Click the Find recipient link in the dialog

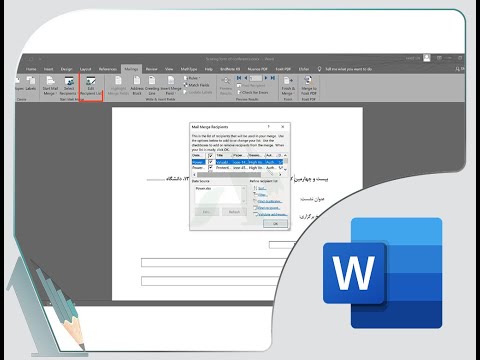(269, 208)
